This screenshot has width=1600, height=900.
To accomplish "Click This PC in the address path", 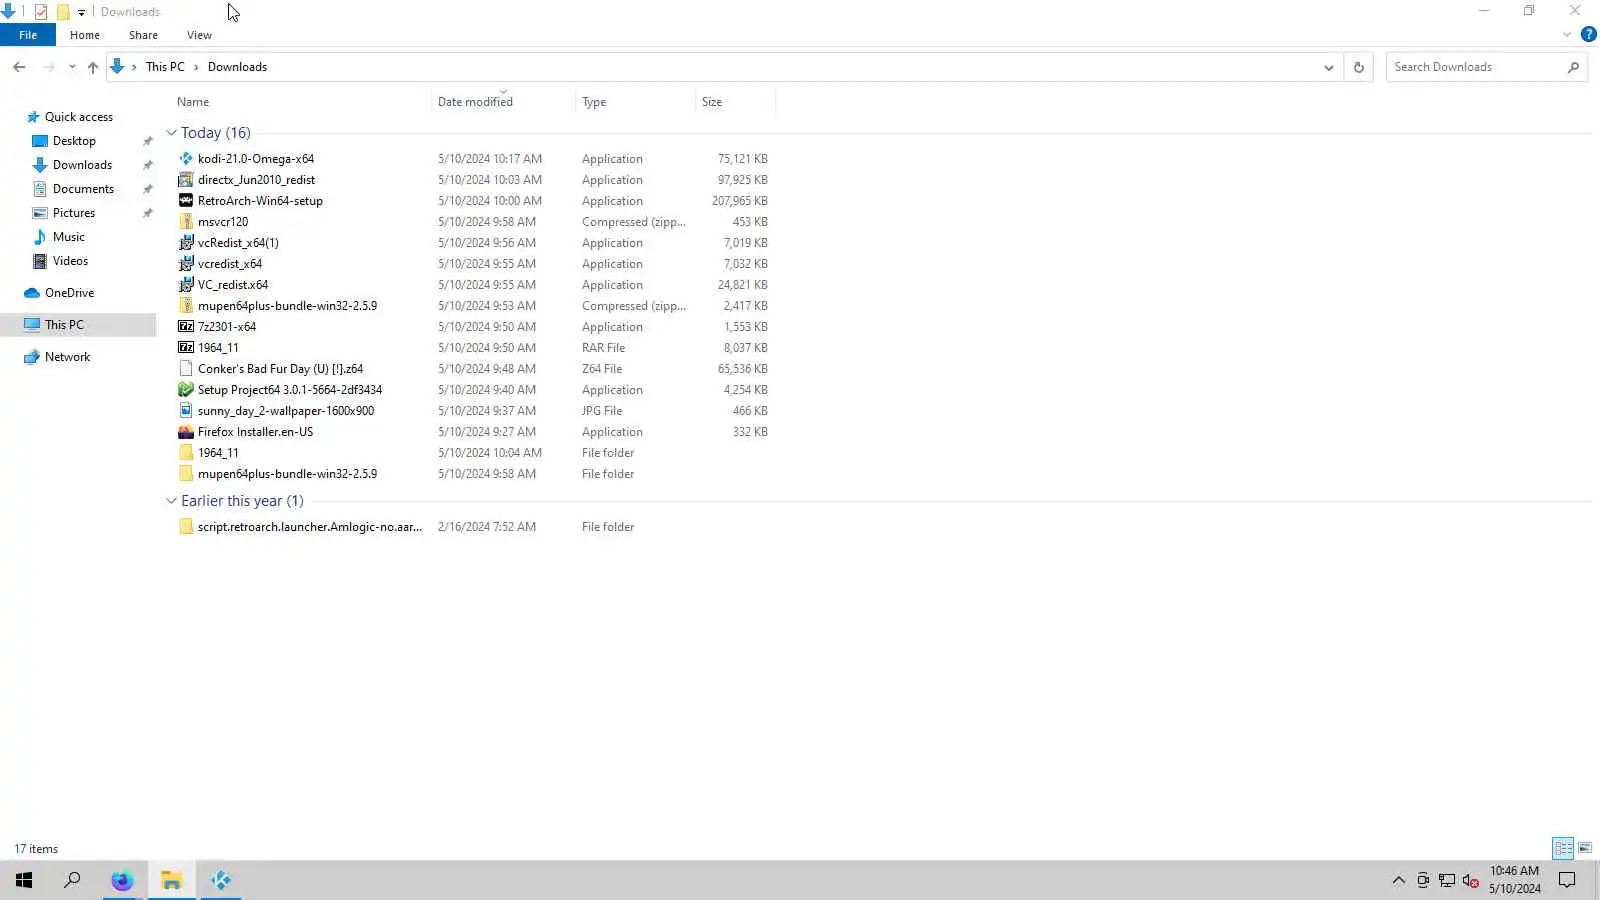I will point(165,67).
